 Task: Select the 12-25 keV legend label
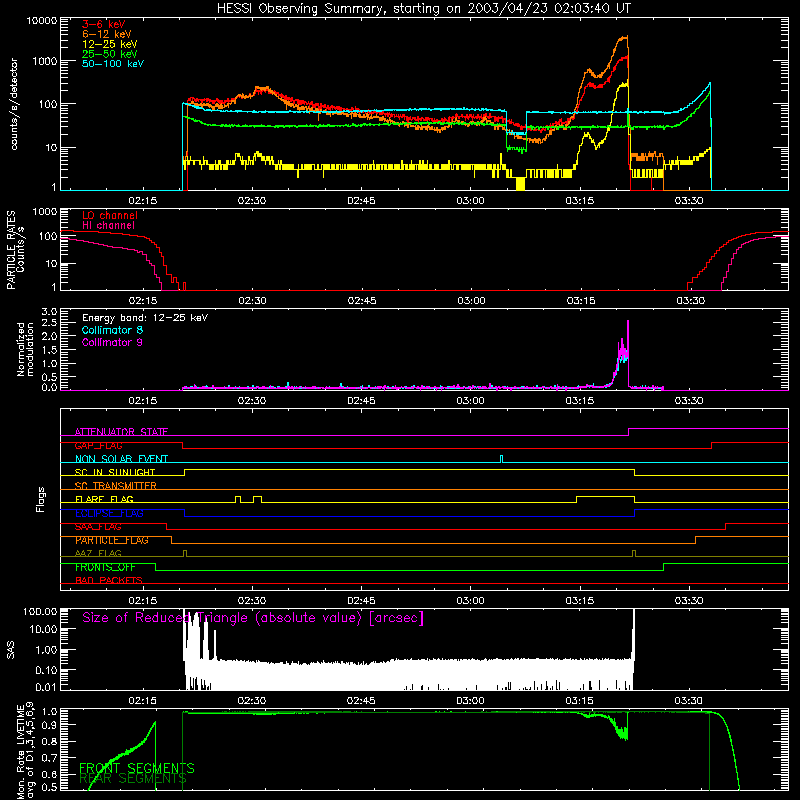coord(109,44)
